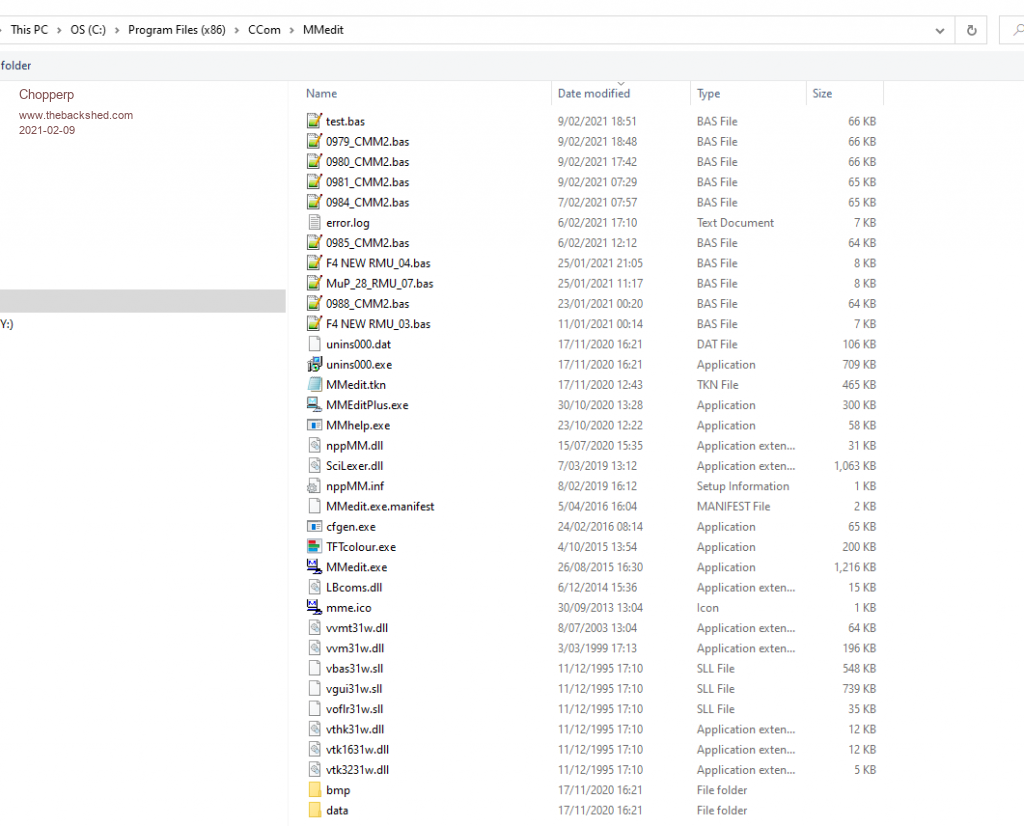Sort files by Date modified column
Viewport: 1024px width, 826px height.
coord(594,94)
